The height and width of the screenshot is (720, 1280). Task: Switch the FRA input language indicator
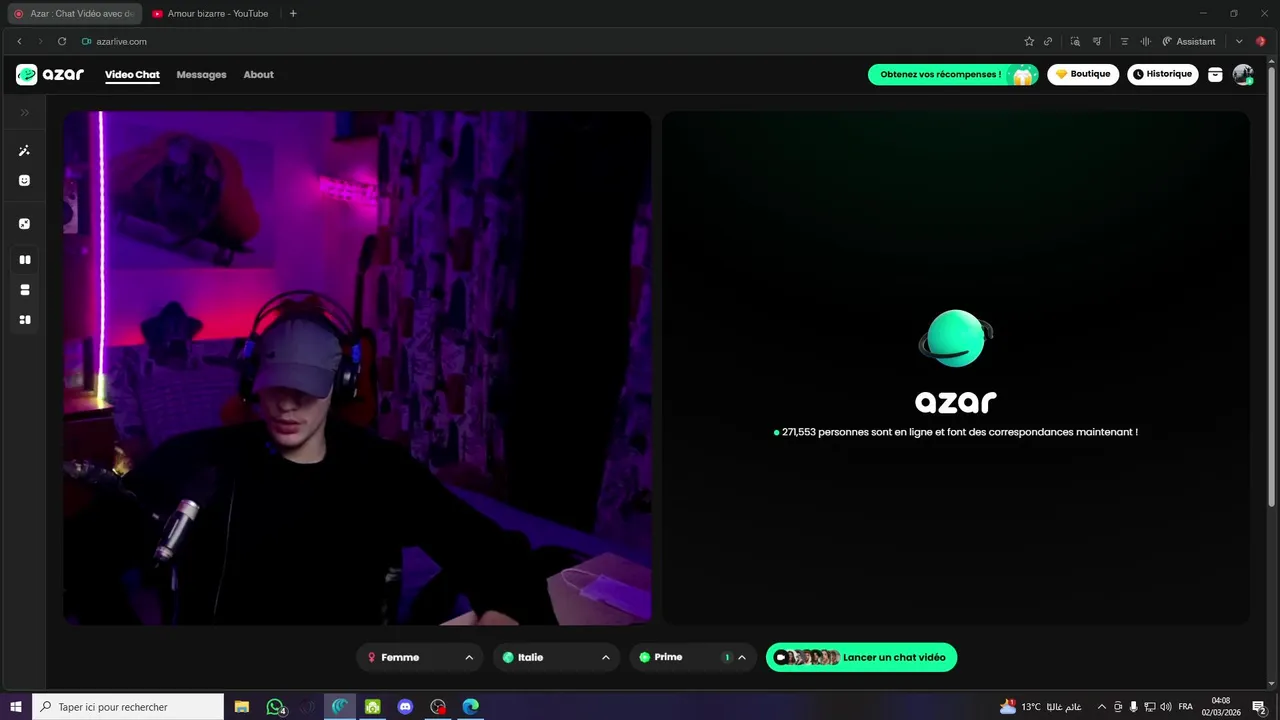(x=1186, y=707)
